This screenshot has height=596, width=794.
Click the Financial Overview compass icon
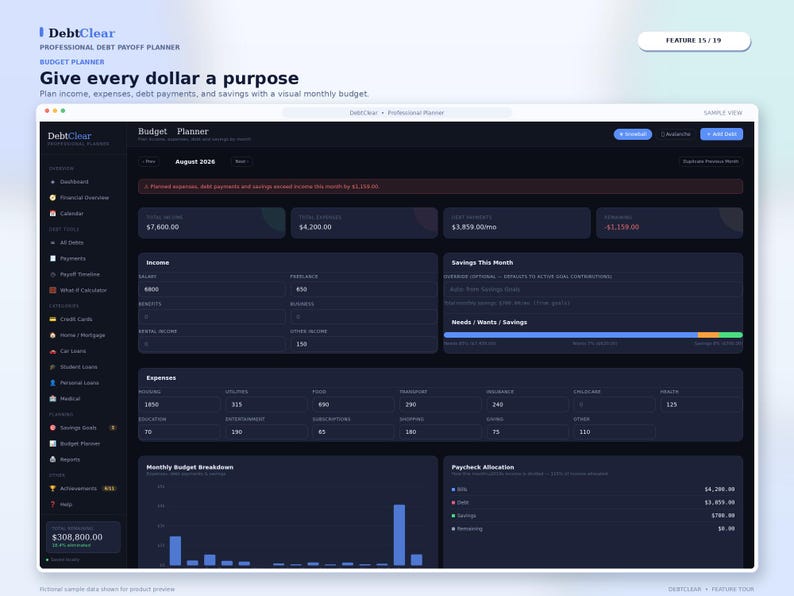pyautogui.click(x=53, y=197)
